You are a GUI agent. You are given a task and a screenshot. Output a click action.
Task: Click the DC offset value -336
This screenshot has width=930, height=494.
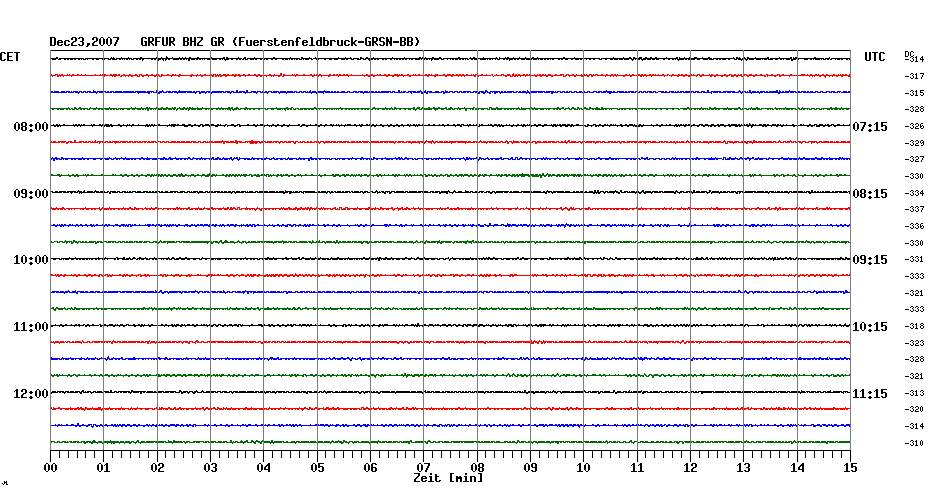pos(915,227)
